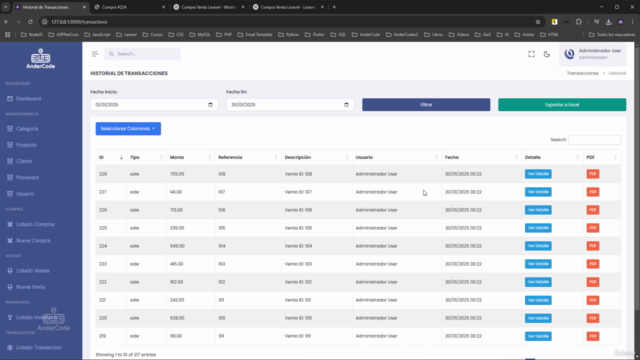Open a new browser tab
Image resolution: width=640 pixels, height=360 pixels.
point(334,7)
